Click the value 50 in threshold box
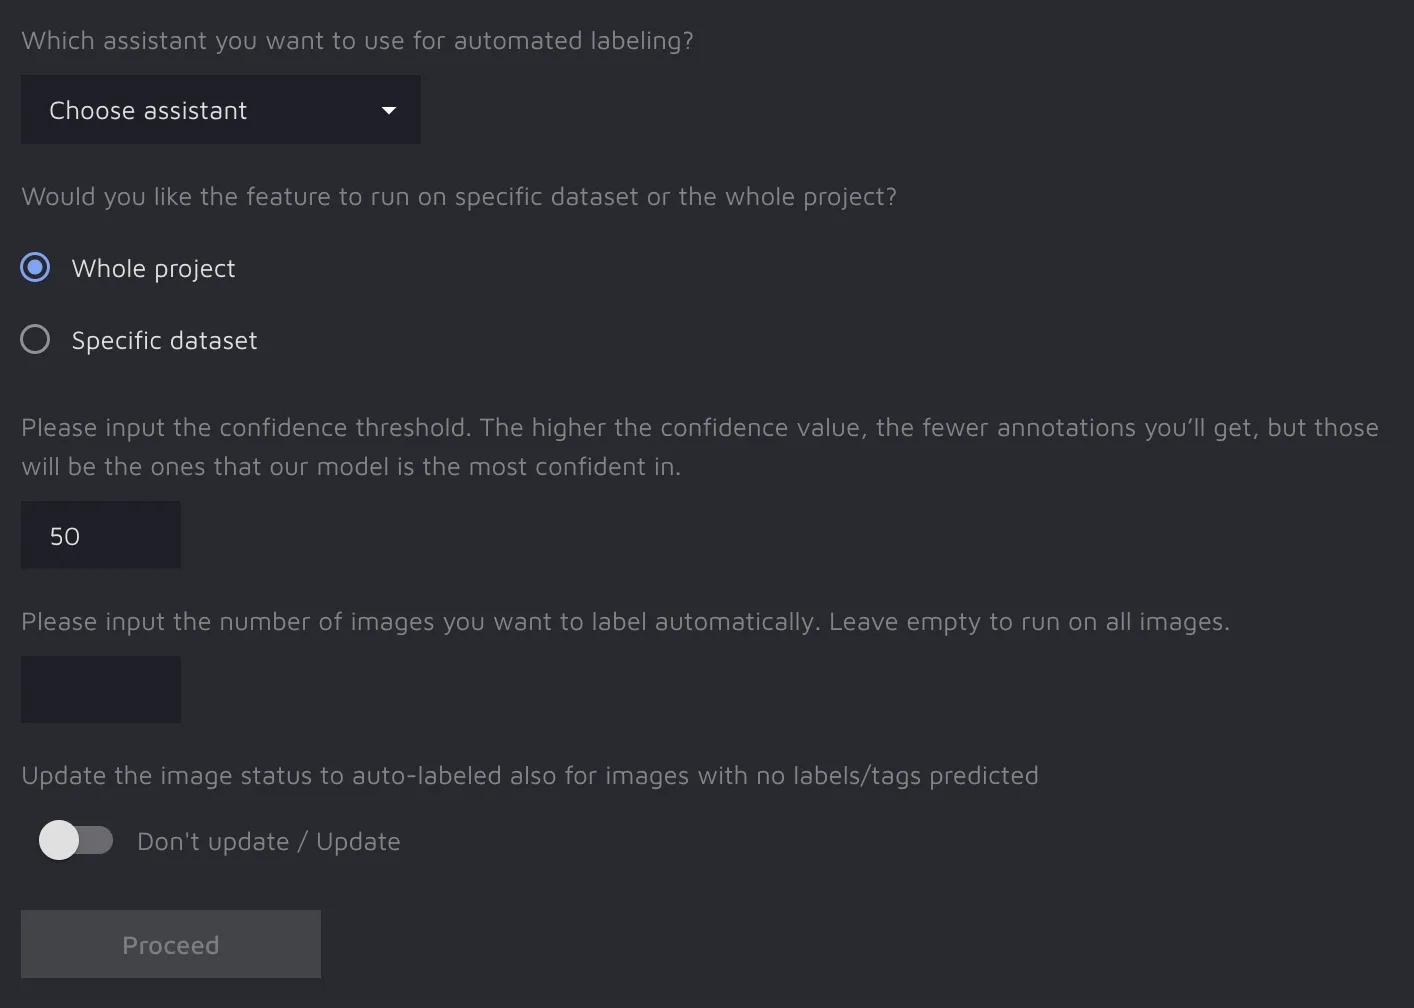1414x1008 pixels. (65, 537)
